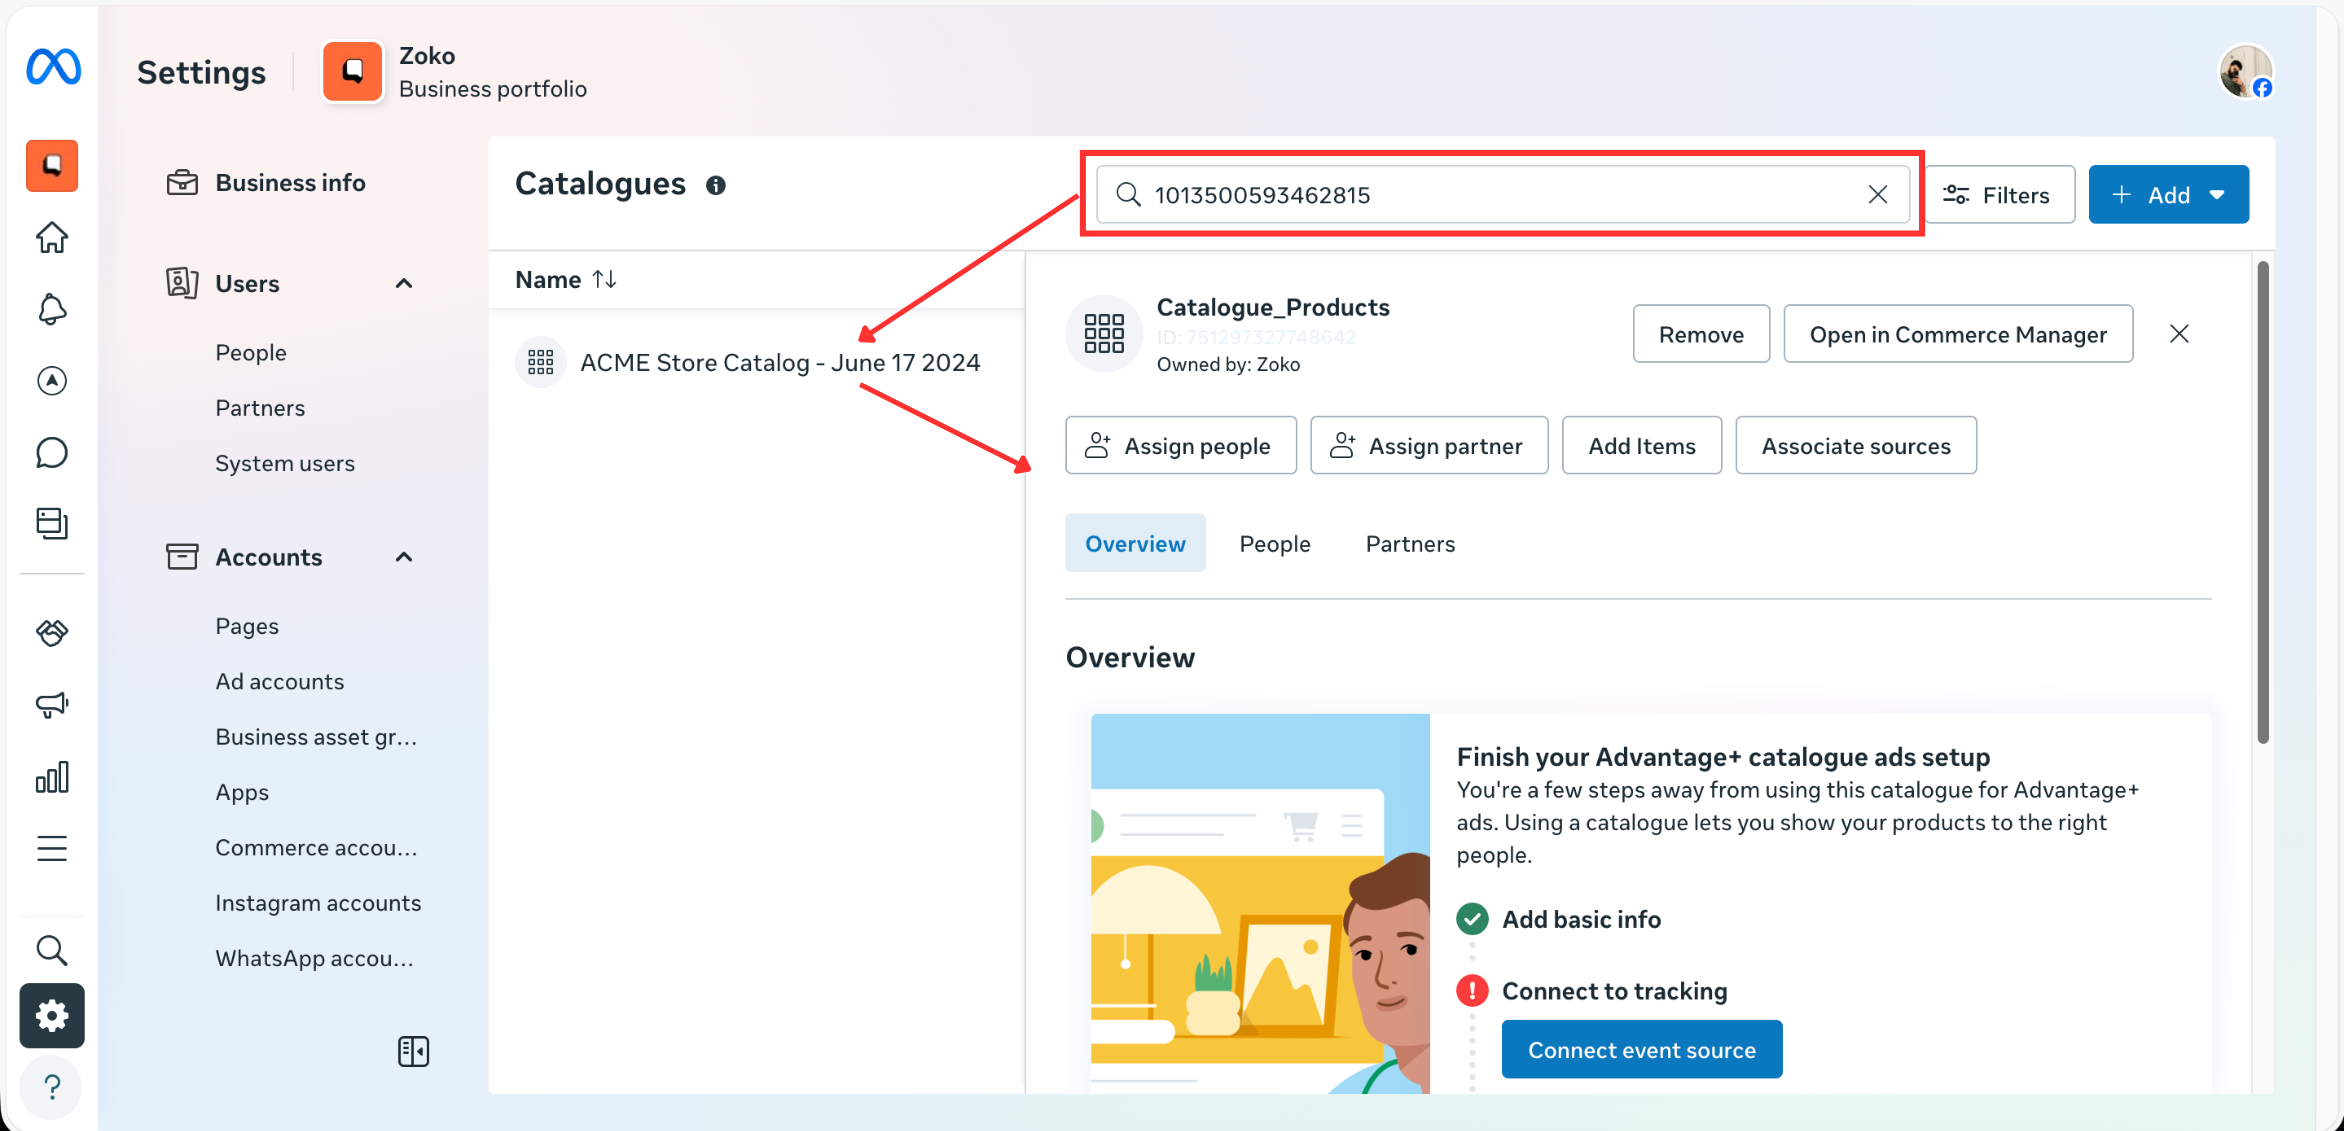The width and height of the screenshot is (2344, 1131).
Task: Click the Meta logo icon
Action: 53,67
